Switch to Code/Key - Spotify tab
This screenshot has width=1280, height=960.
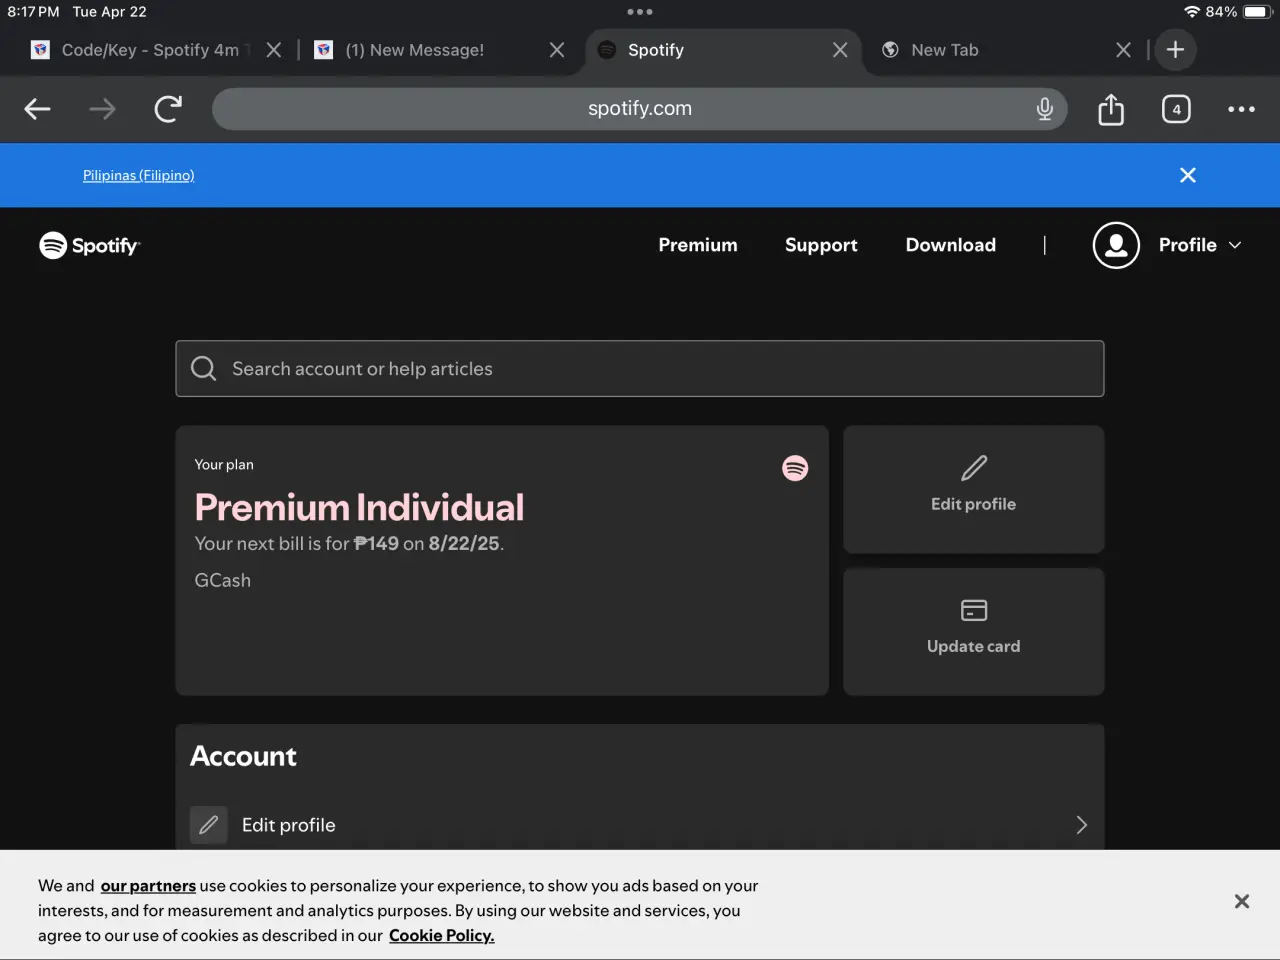click(150, 50)
